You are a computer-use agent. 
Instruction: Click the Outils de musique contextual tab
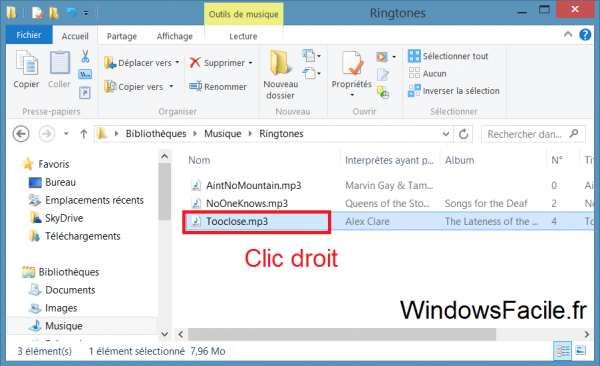click(x=243, y=14)
